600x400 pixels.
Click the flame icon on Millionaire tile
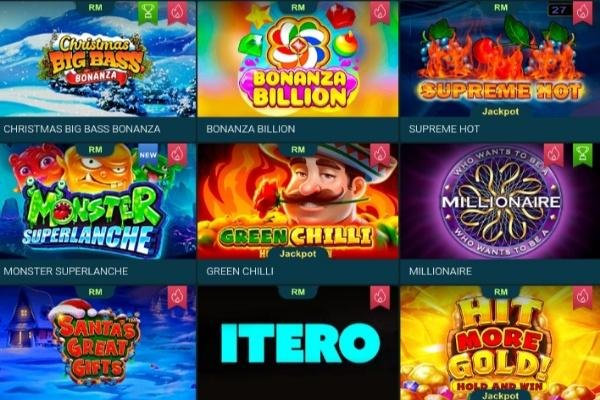tap(553, 155)
